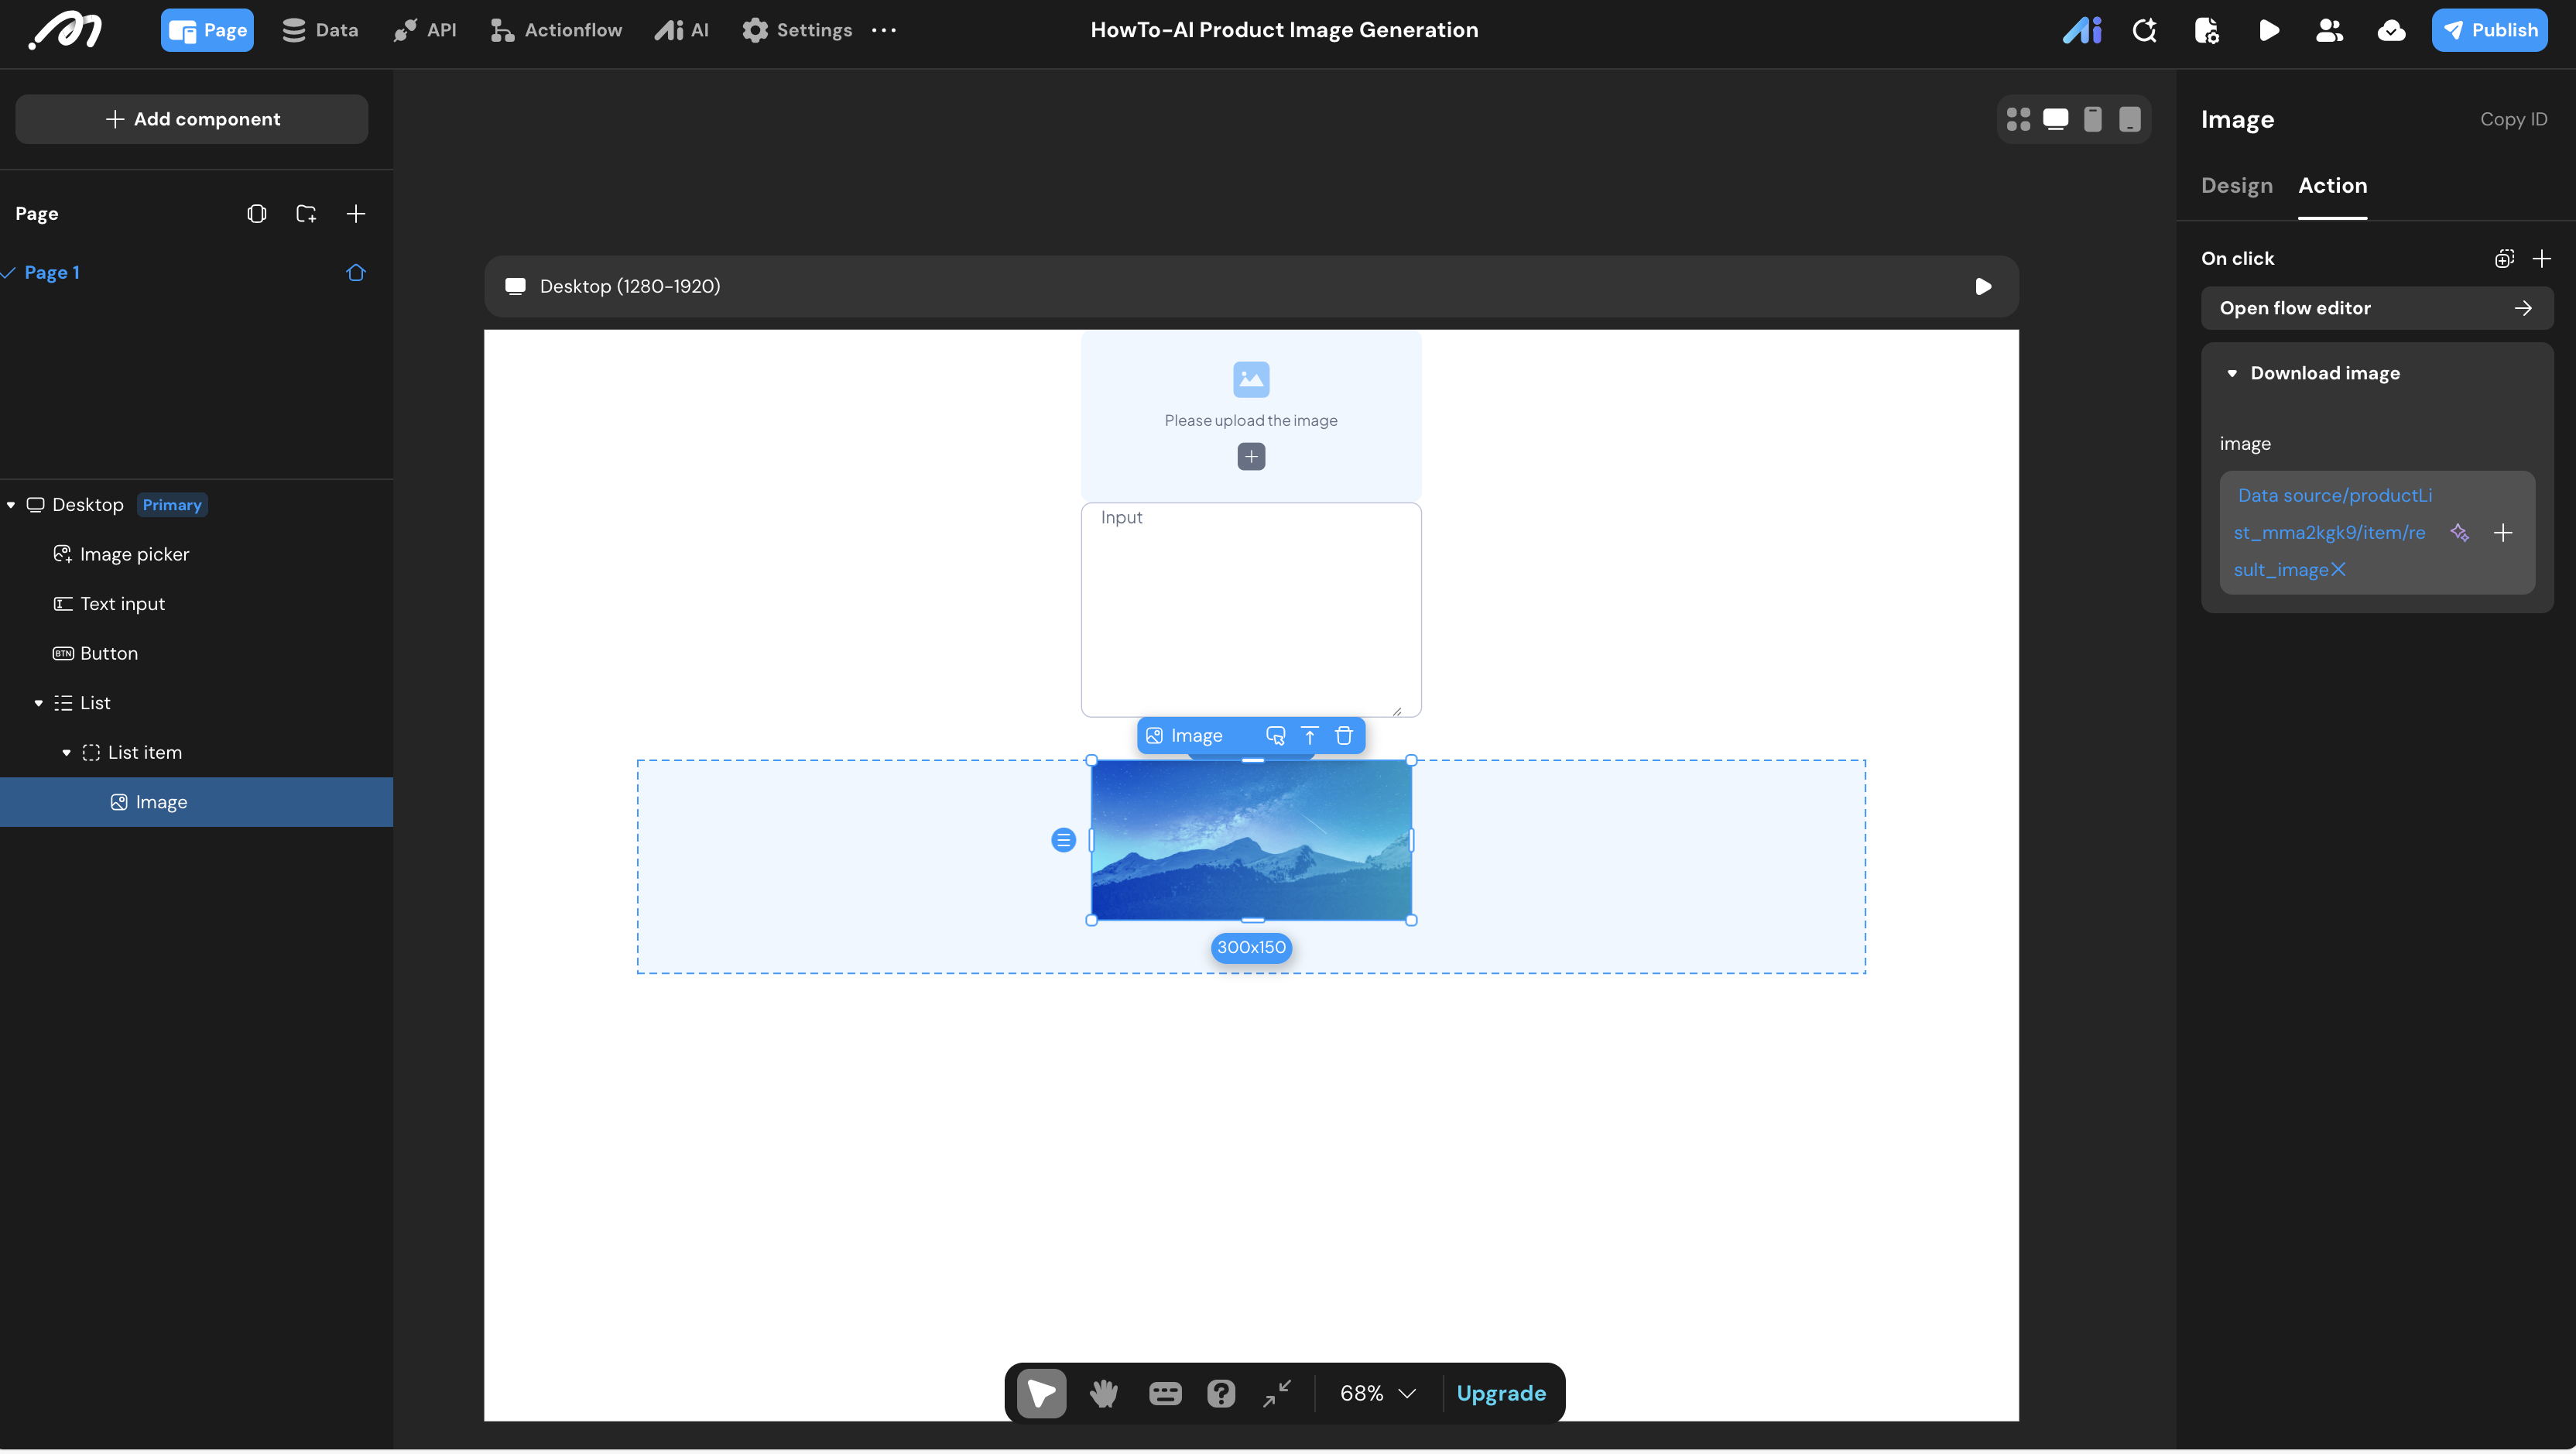Click the cloud save icon in header
The height and width of the screenshot is (1454, 2576).
tap(2391, 30)
